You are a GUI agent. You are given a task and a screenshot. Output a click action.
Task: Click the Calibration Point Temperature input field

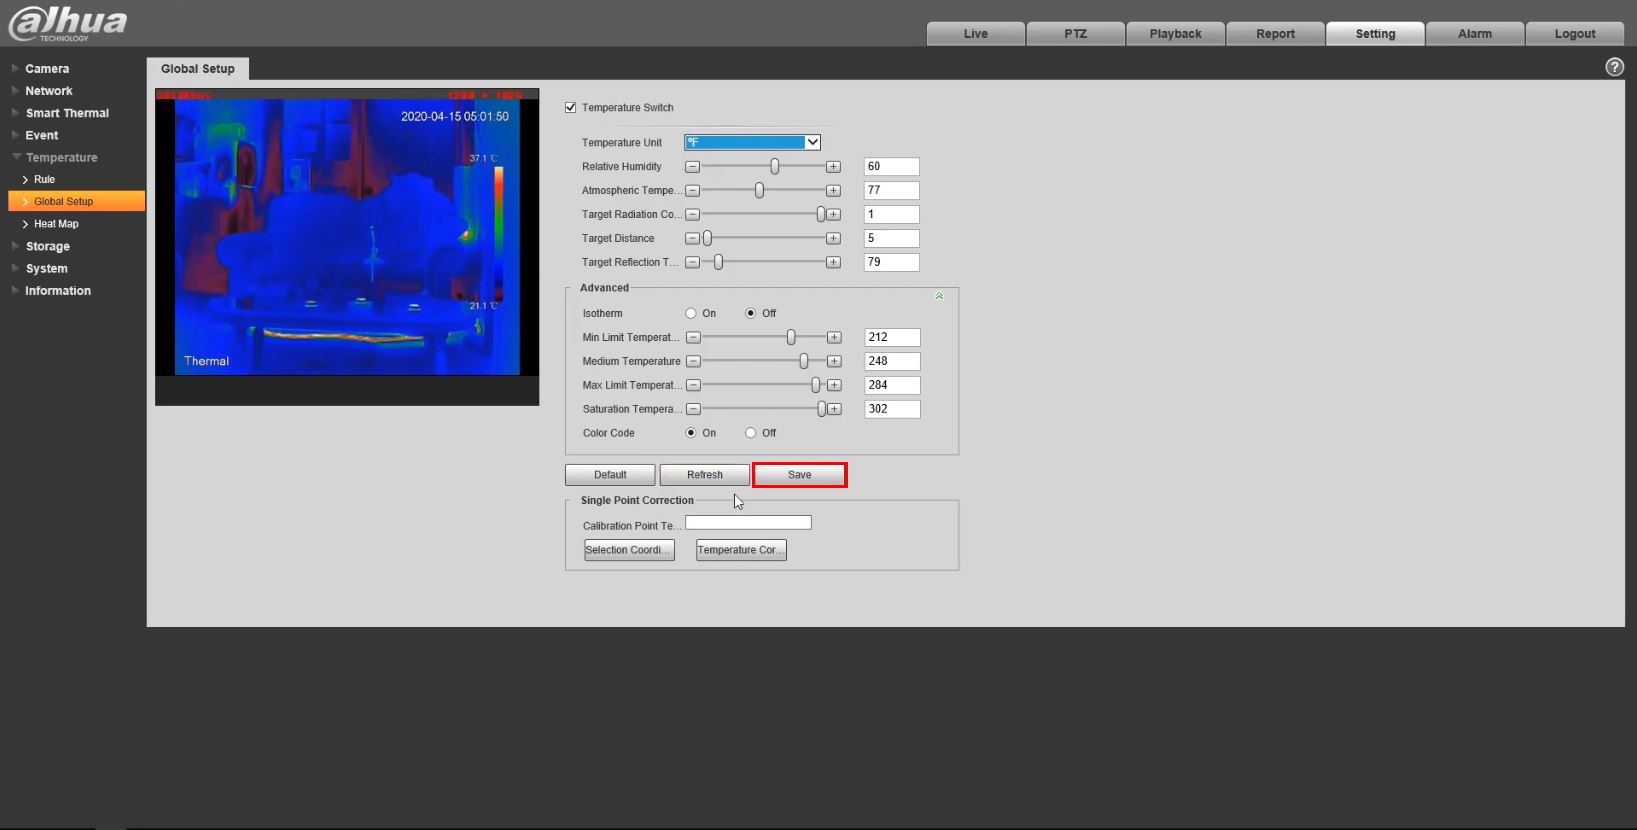point(748,523)
